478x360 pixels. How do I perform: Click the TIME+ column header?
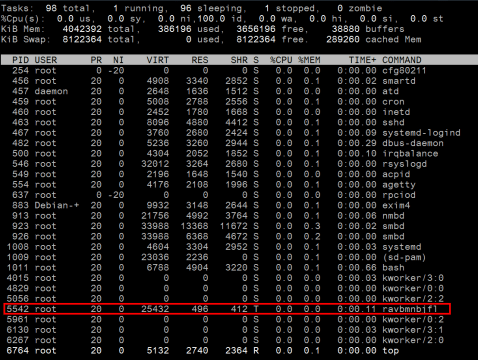click(362, 60)
